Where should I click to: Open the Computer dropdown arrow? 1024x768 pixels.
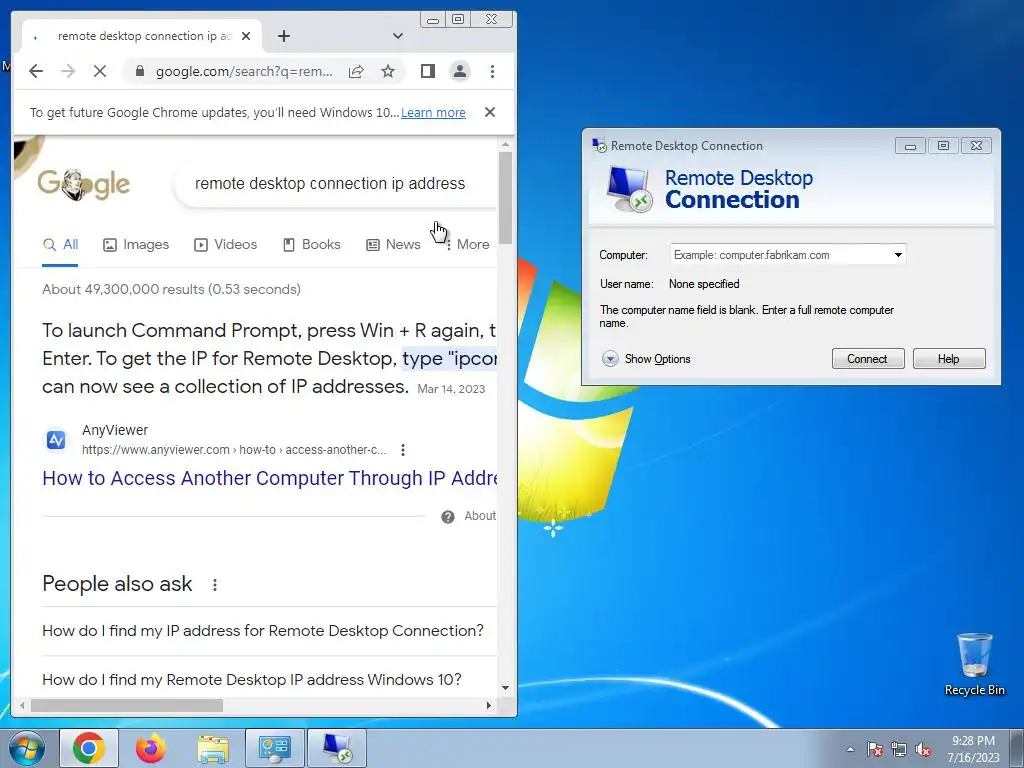(899, 255)
